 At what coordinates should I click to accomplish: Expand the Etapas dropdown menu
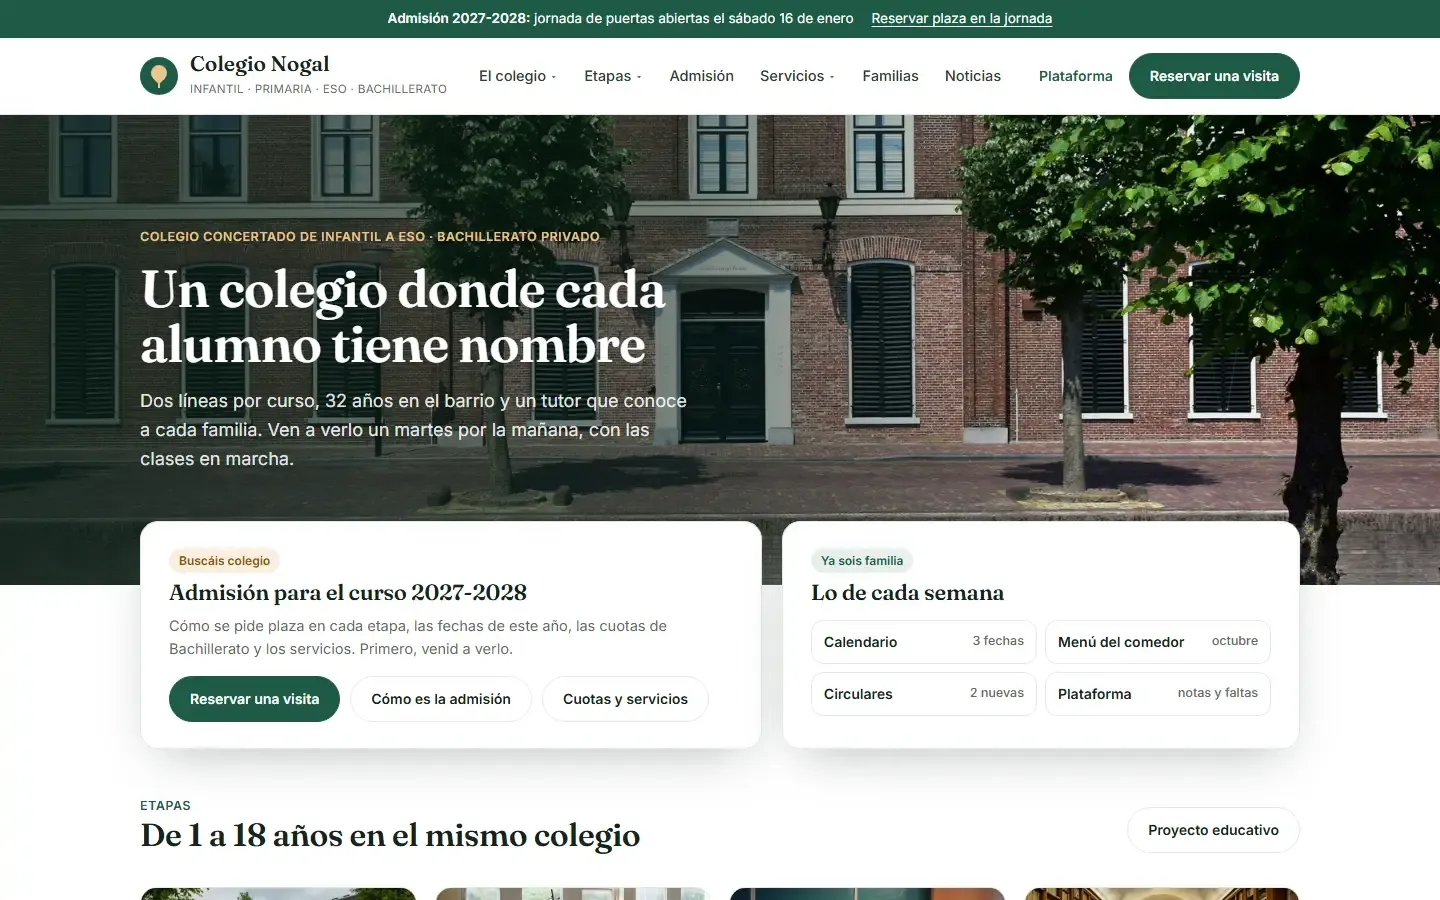pyautogui.click(x=612, y=76)
